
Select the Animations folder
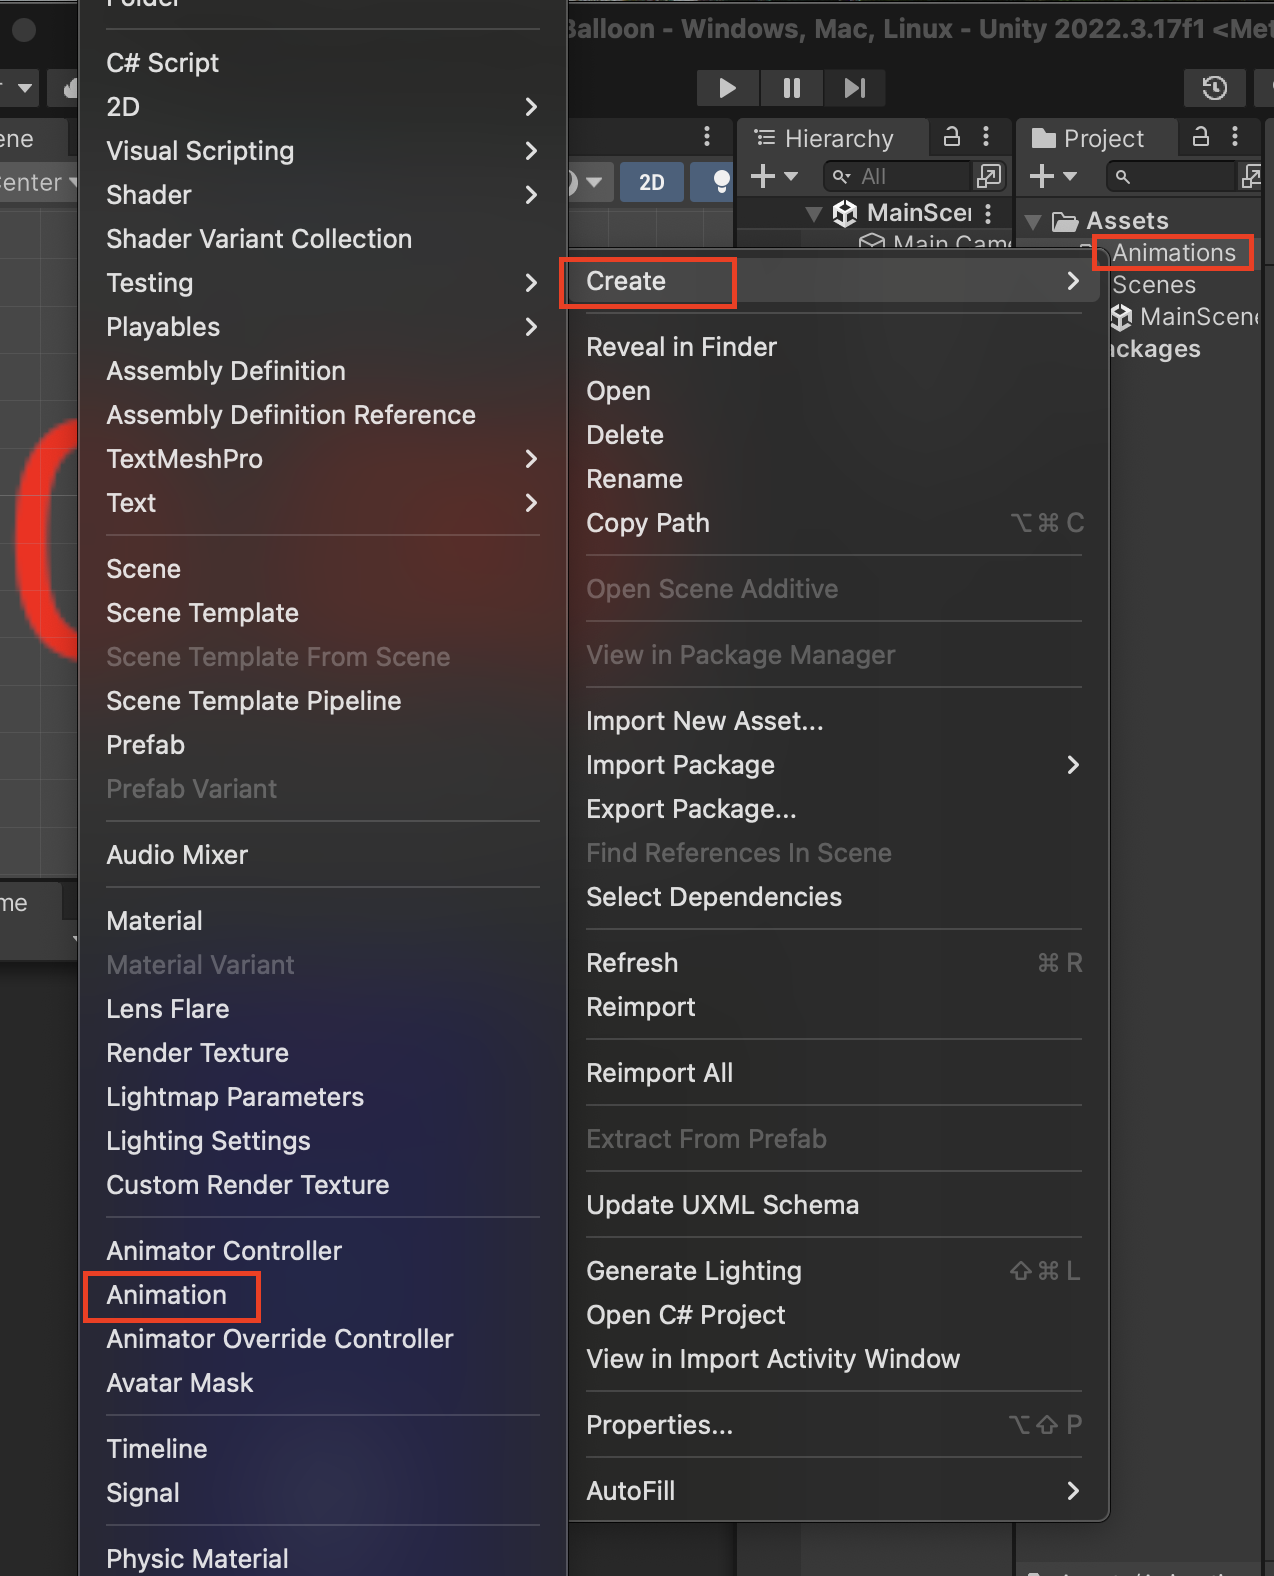click(x=1174, y=253)
